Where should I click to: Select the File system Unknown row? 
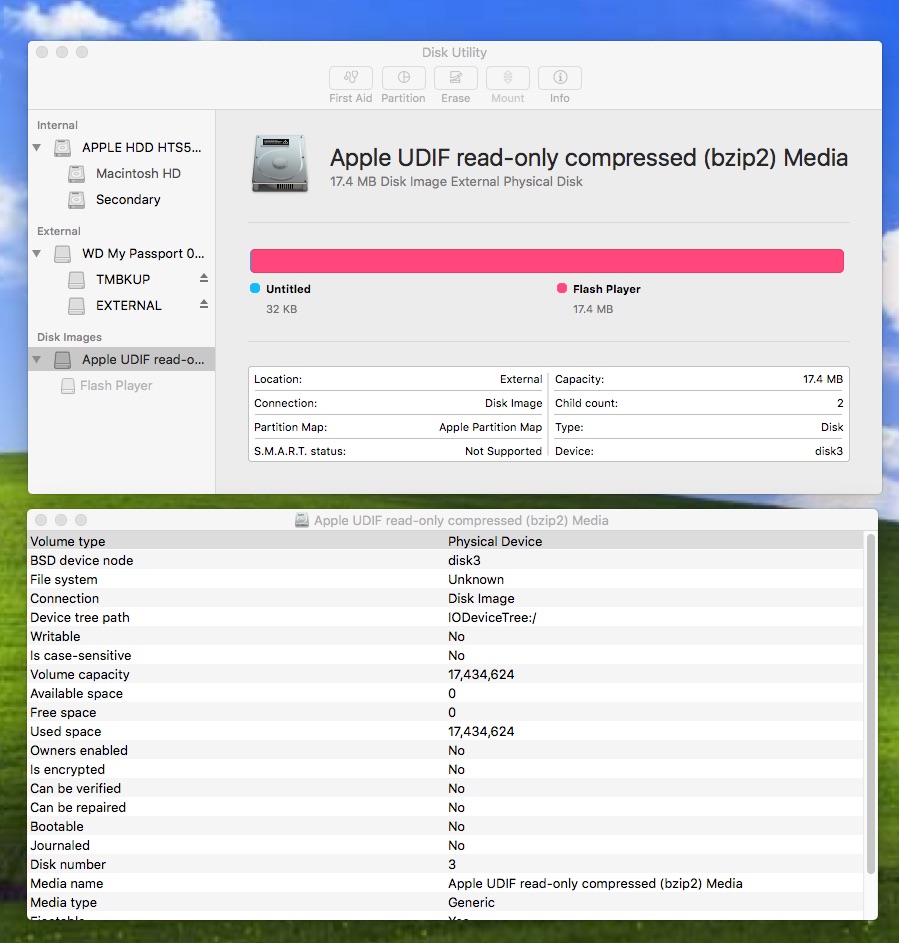[x=446, y=580]
